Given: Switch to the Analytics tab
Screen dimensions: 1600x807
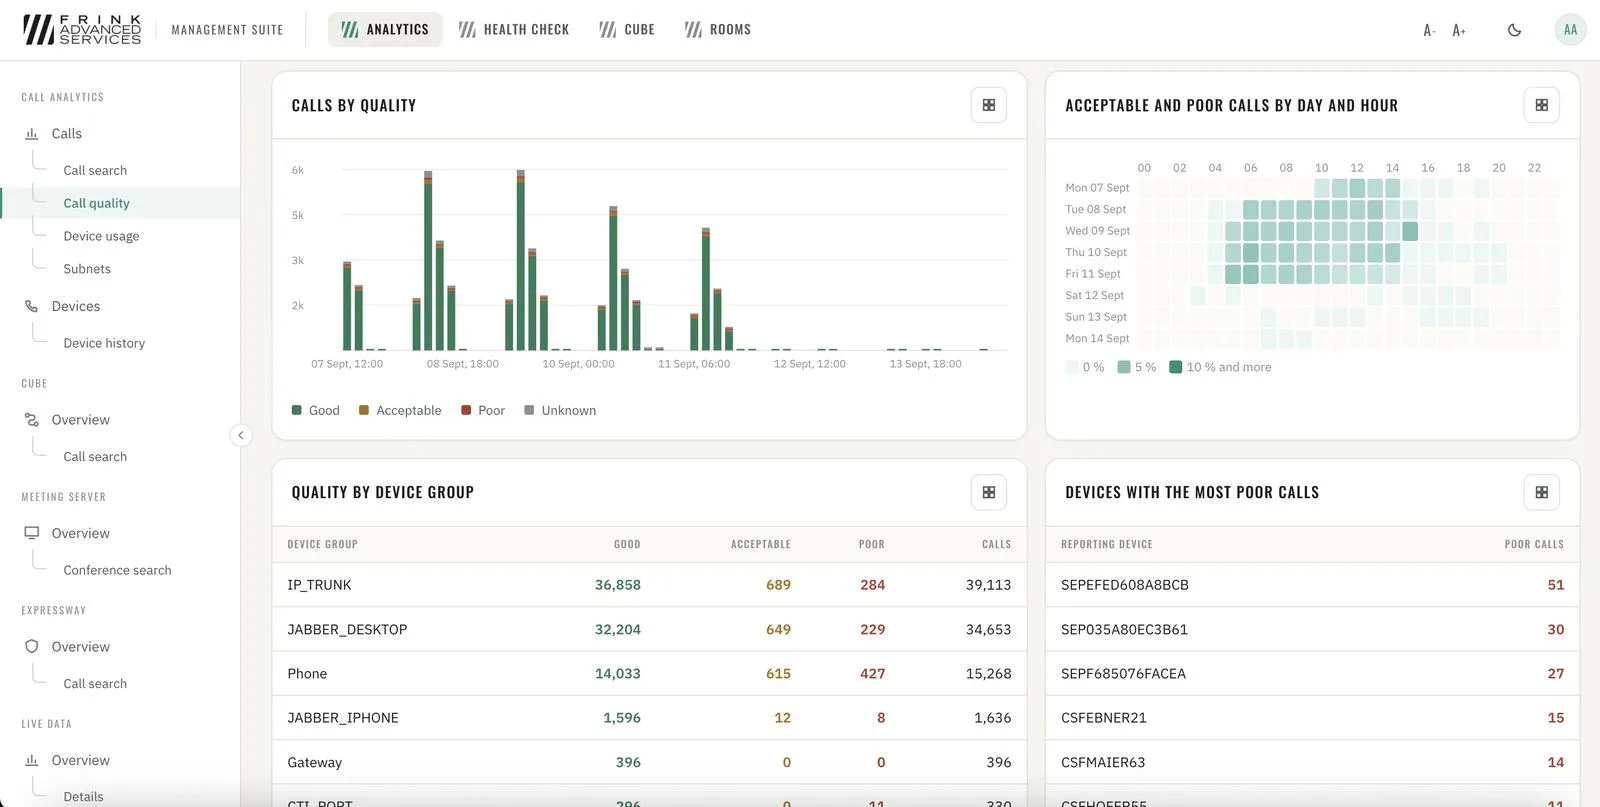Looking at the screenshot, I should point(385,30).
